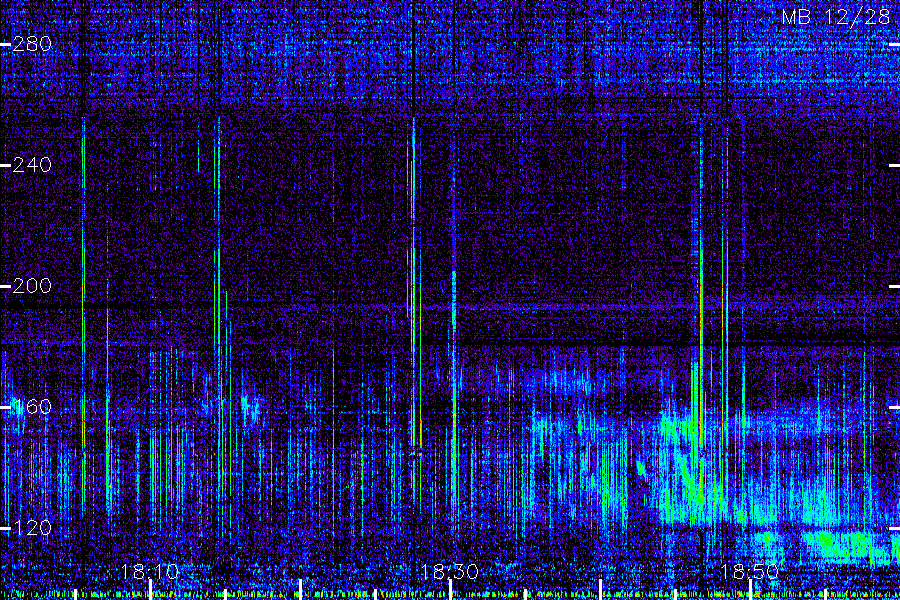The height and width of the screenshot is (600, 900).
Task: Click the 120 frequency axis label
Action: (x=32, y=528)
